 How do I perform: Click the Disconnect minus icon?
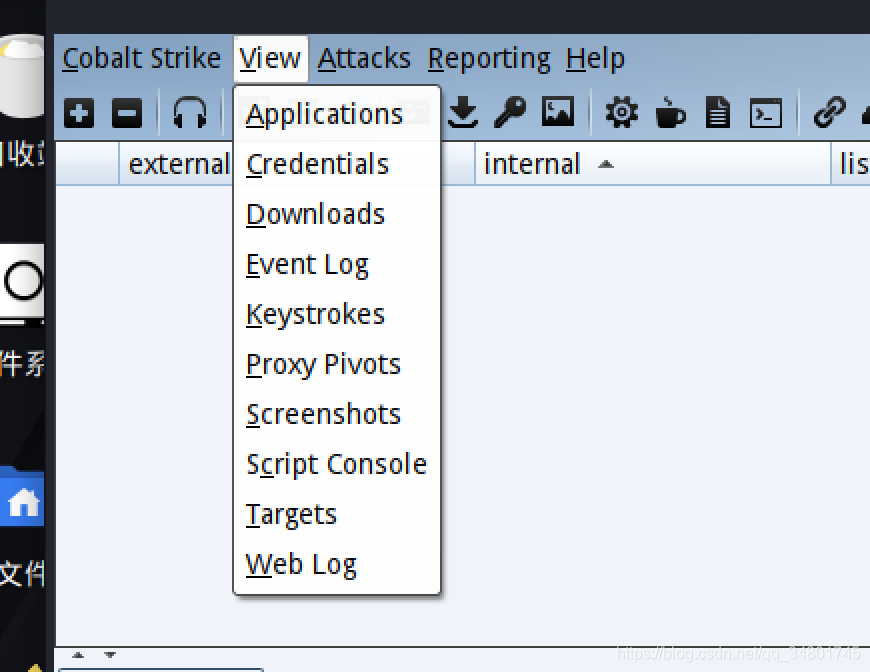(127, 113)
